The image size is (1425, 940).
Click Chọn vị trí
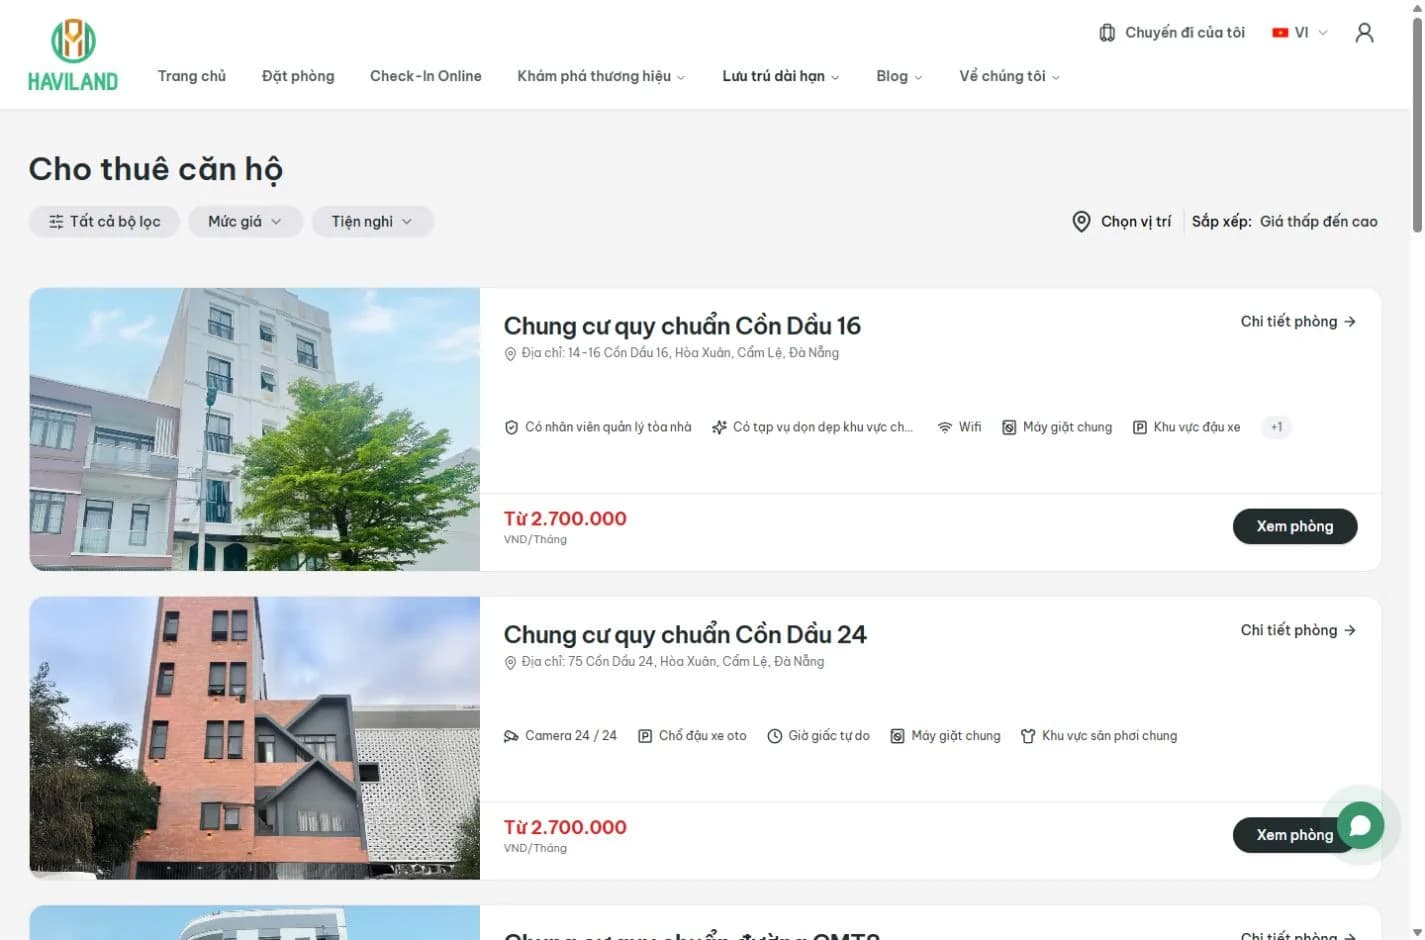pos(1122,222)
